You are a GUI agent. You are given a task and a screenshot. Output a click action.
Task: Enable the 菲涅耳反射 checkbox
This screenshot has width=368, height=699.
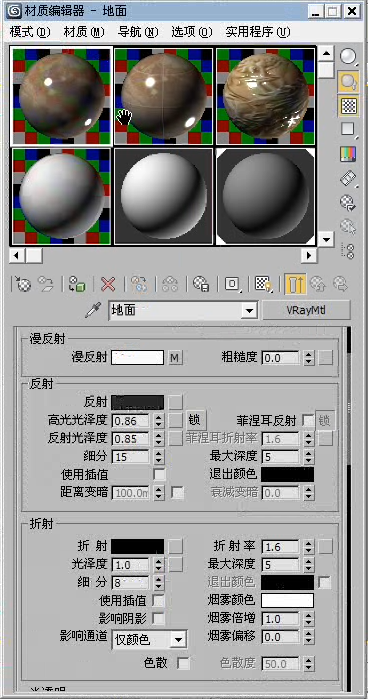tap(308, 420)
